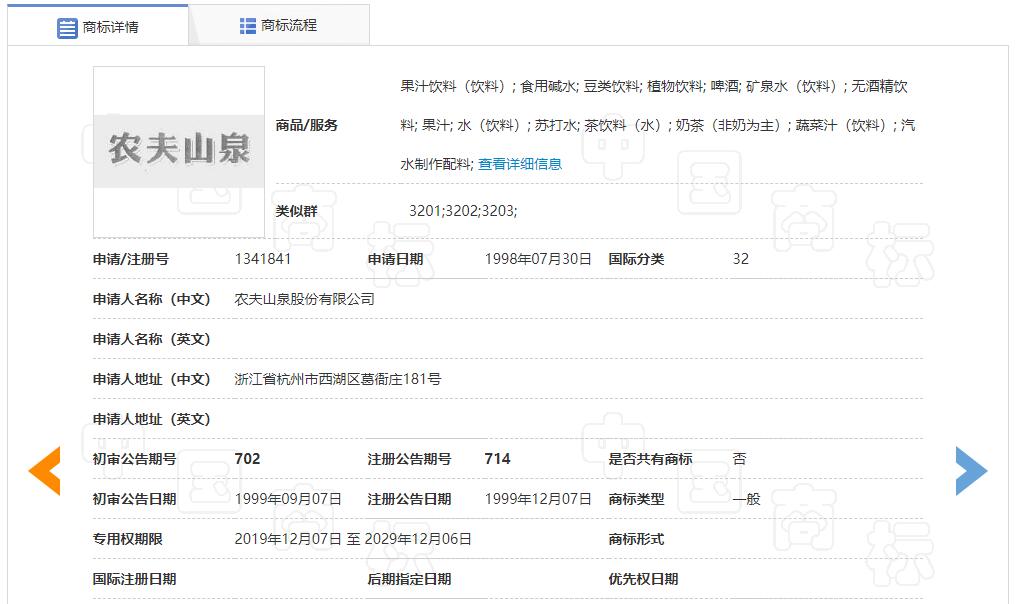Select the exclusive right period date range

click(x=353, y=539)
